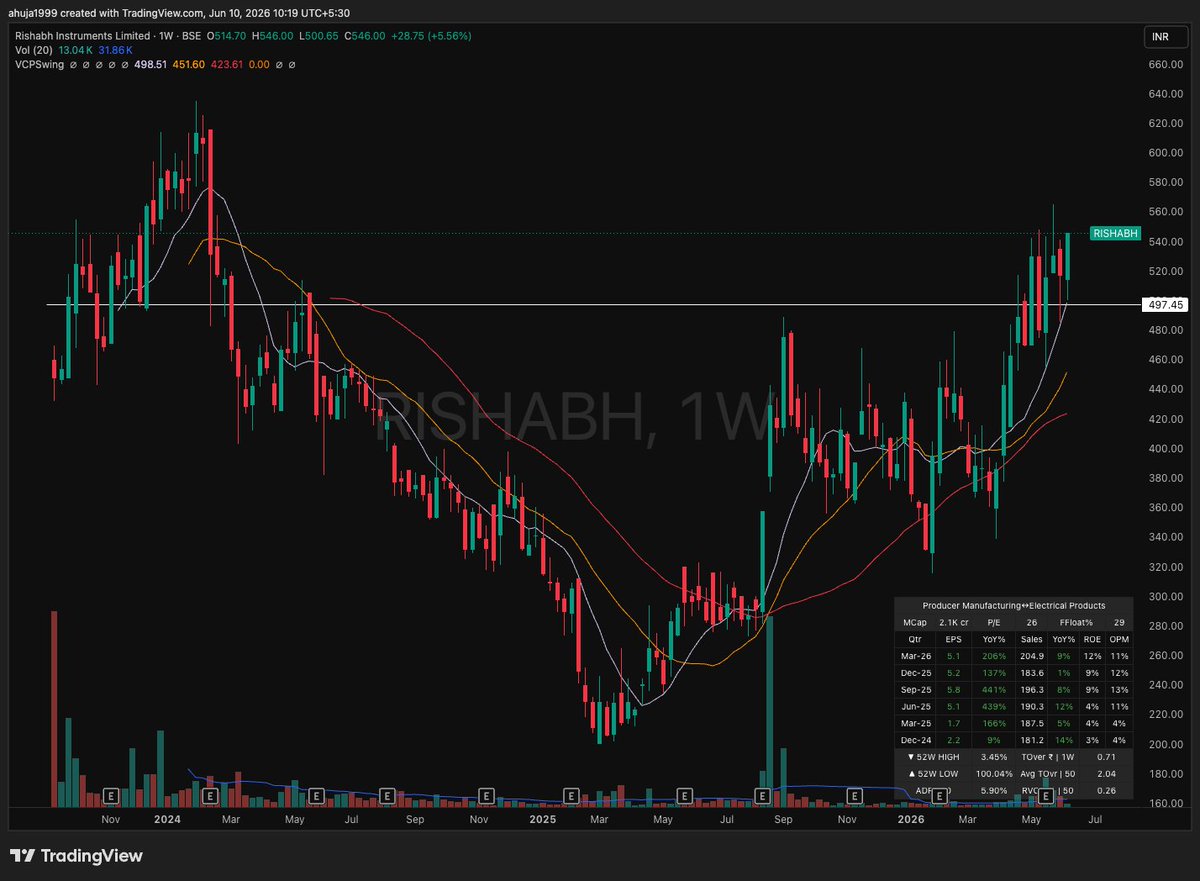Screen dimensions: 1200x881
Task: Click the Dec-25 quarter row label
Action: [914, 672]
